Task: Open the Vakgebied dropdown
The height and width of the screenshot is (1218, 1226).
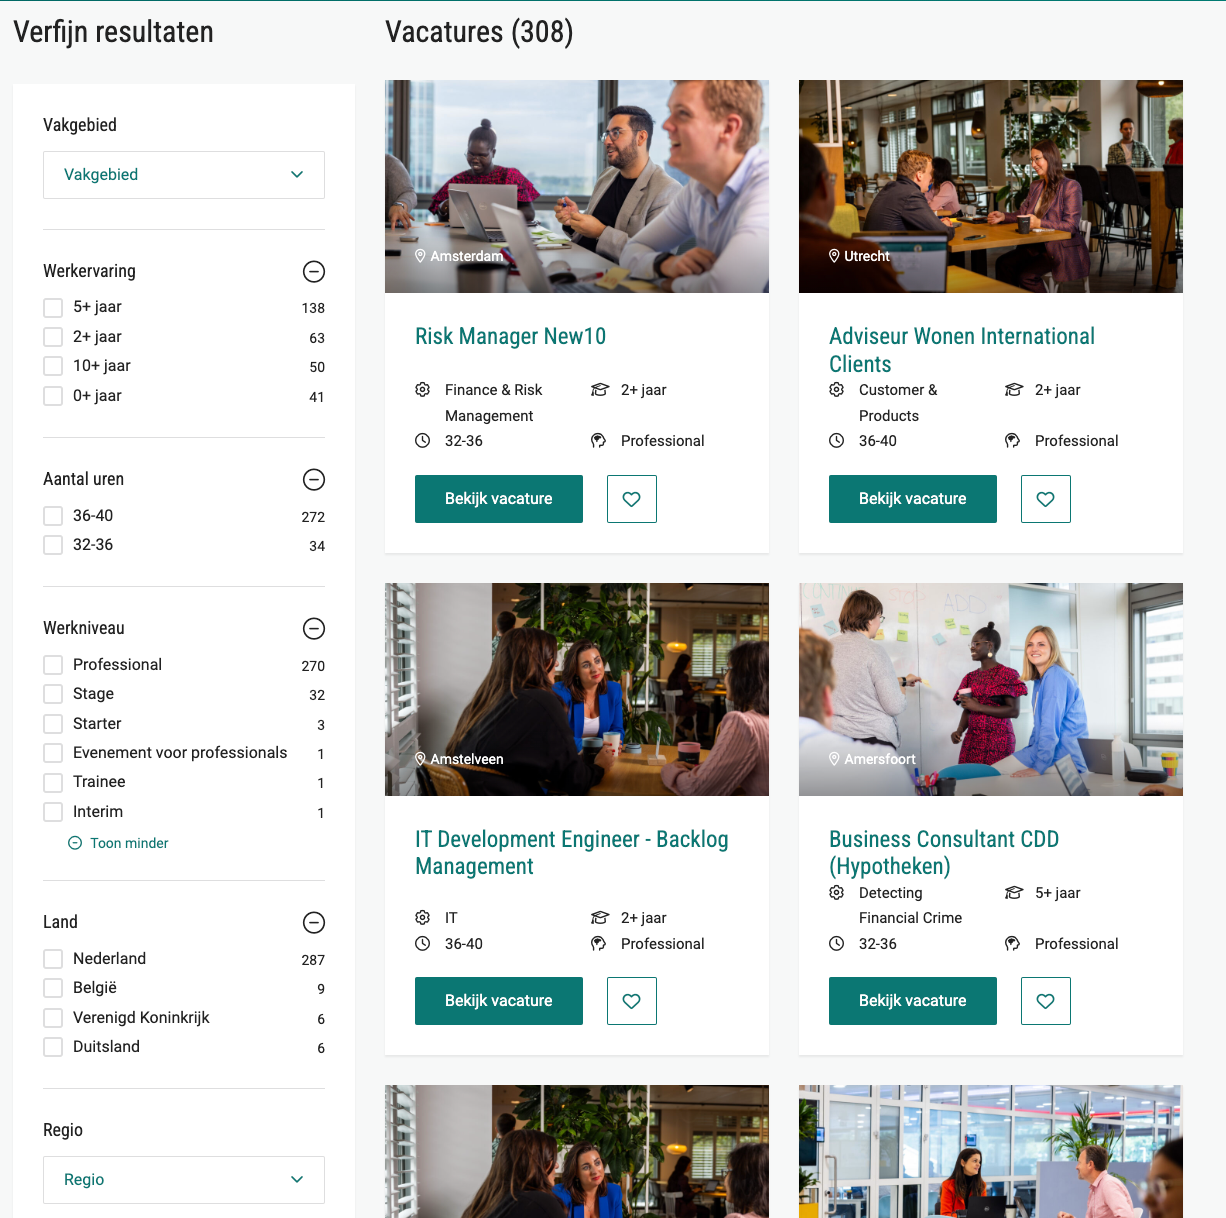Action: (x=184, y=175)
